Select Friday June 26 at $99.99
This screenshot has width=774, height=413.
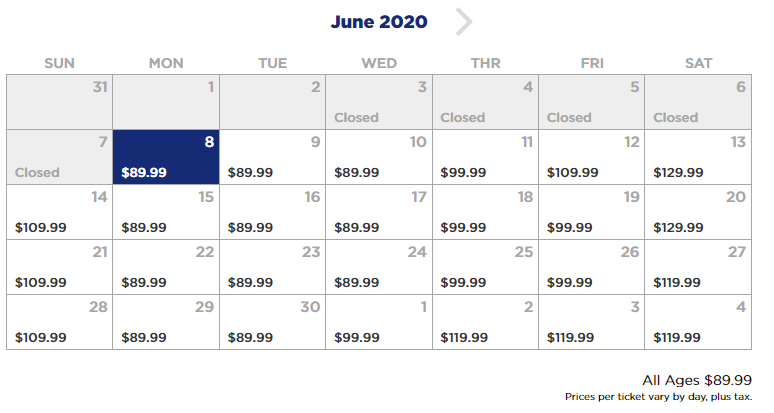click(x=591, y=267)
